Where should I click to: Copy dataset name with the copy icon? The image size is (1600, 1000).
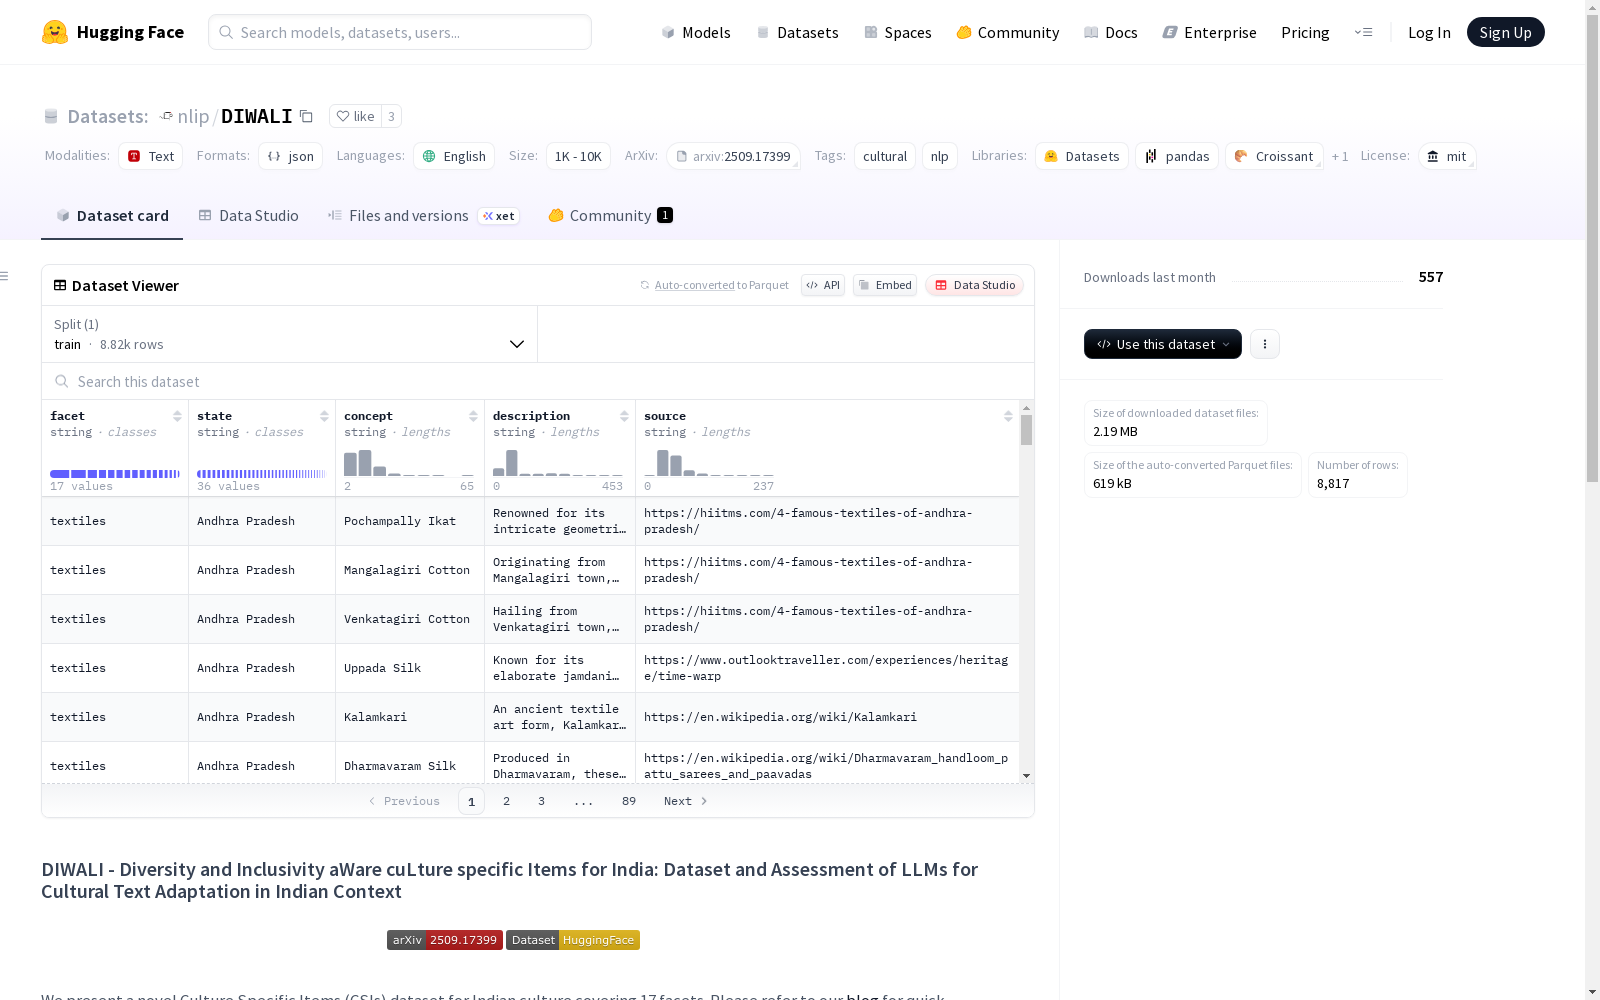click(307, 116)
